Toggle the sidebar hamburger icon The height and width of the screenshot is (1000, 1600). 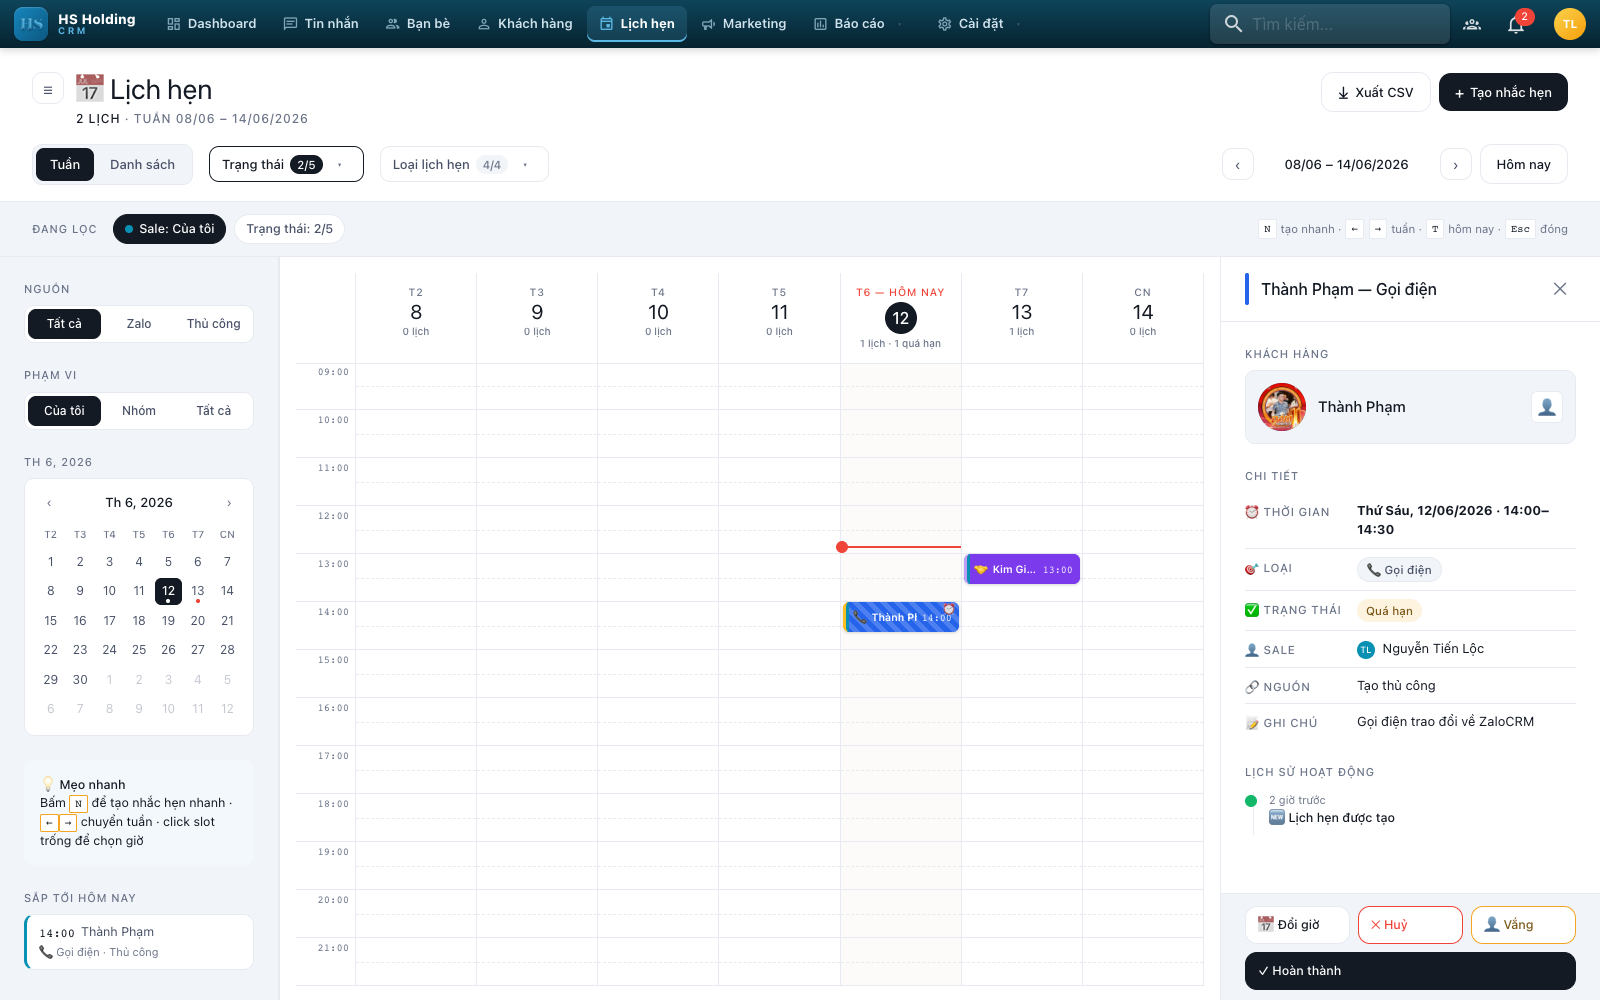click(x=48, y=89)
